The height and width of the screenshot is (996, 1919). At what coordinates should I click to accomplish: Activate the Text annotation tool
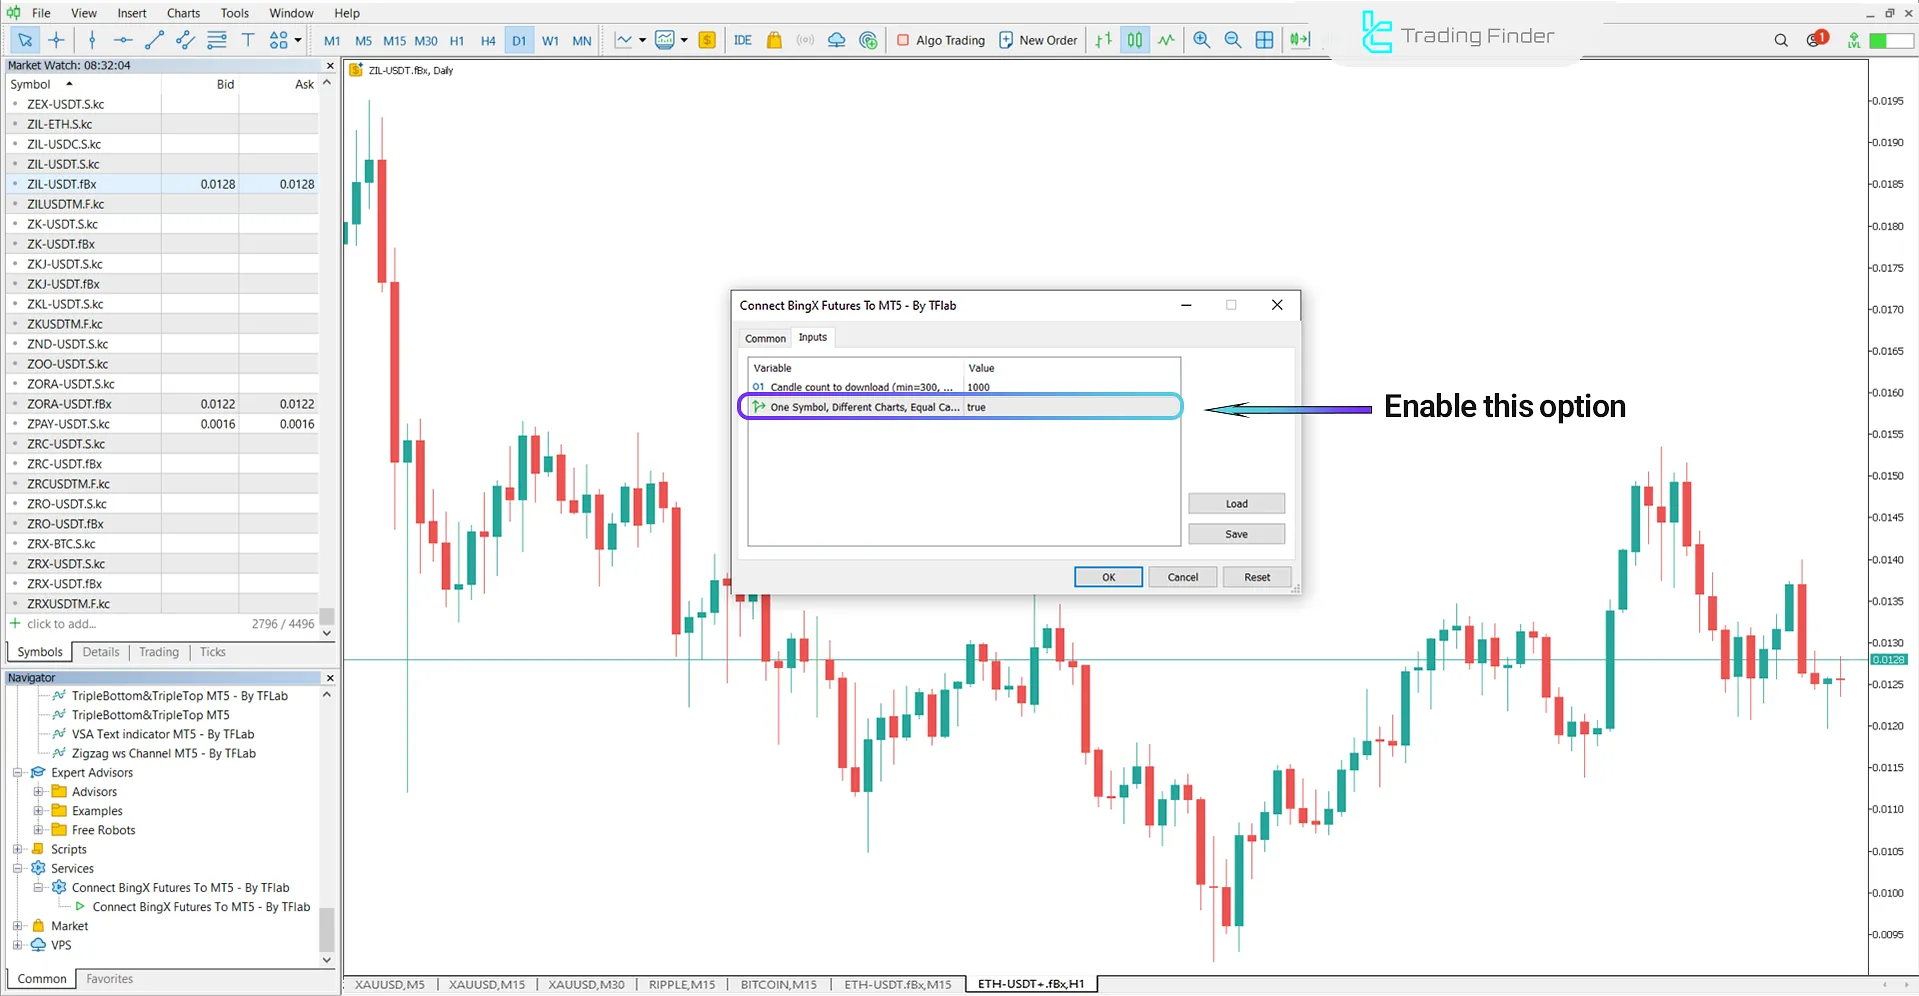(248, 40)
